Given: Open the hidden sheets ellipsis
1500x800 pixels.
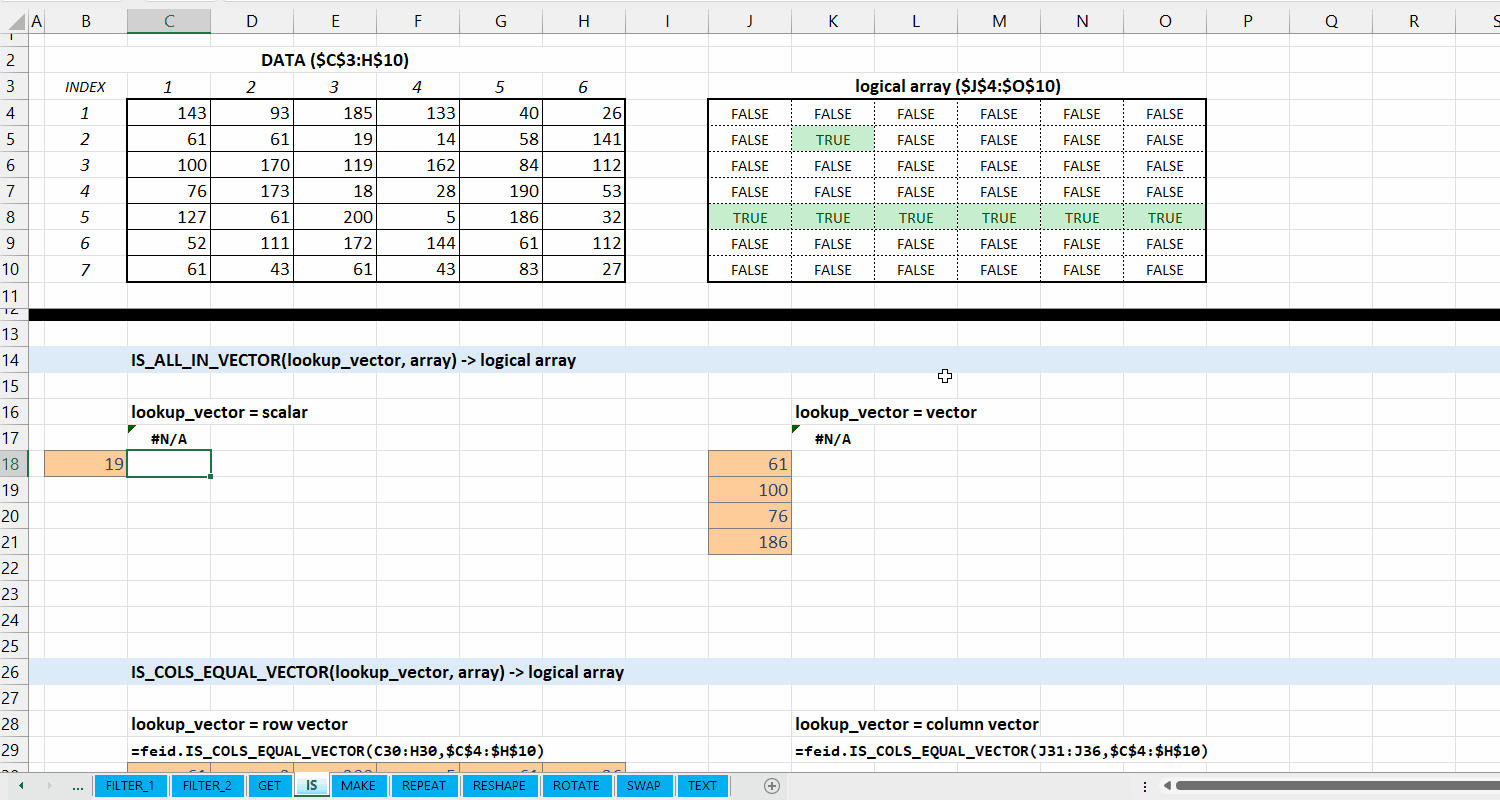Looking at the screenshot, I should [78, 786].
